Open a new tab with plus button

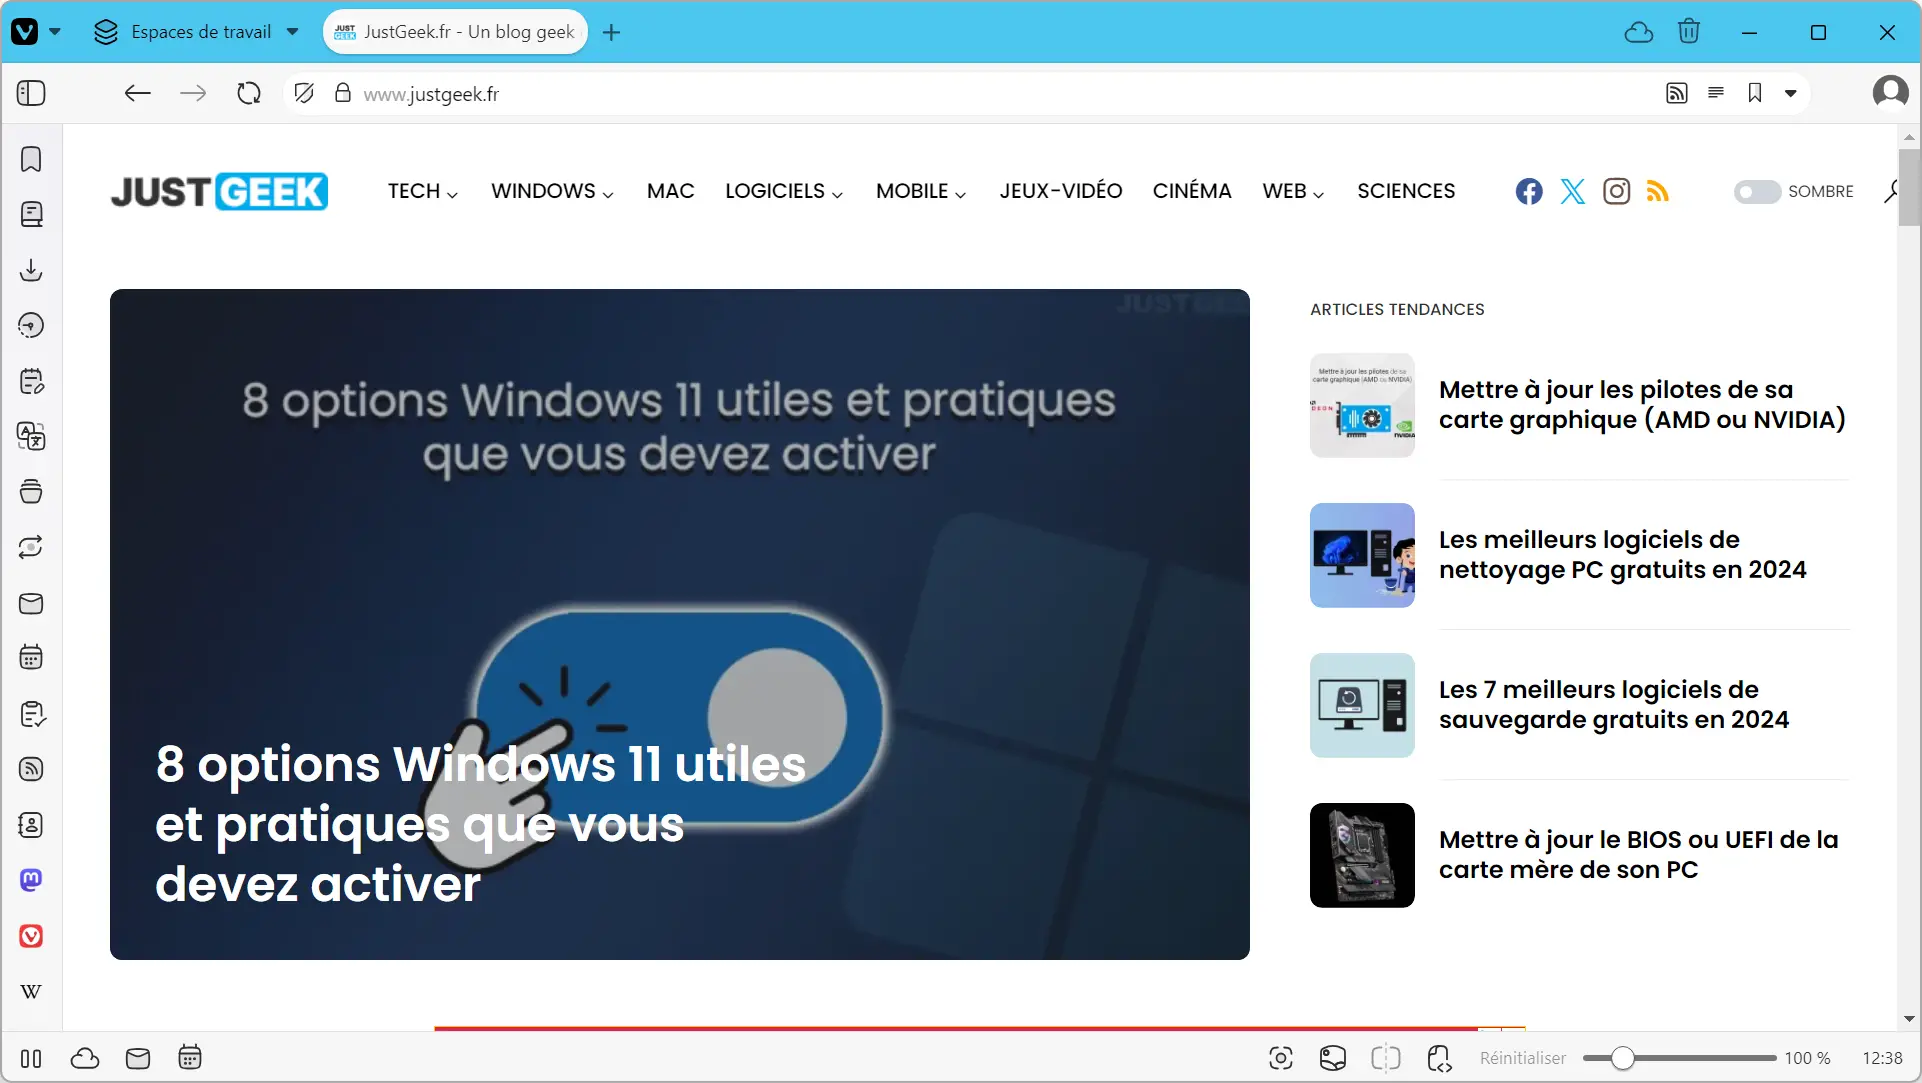612,32
